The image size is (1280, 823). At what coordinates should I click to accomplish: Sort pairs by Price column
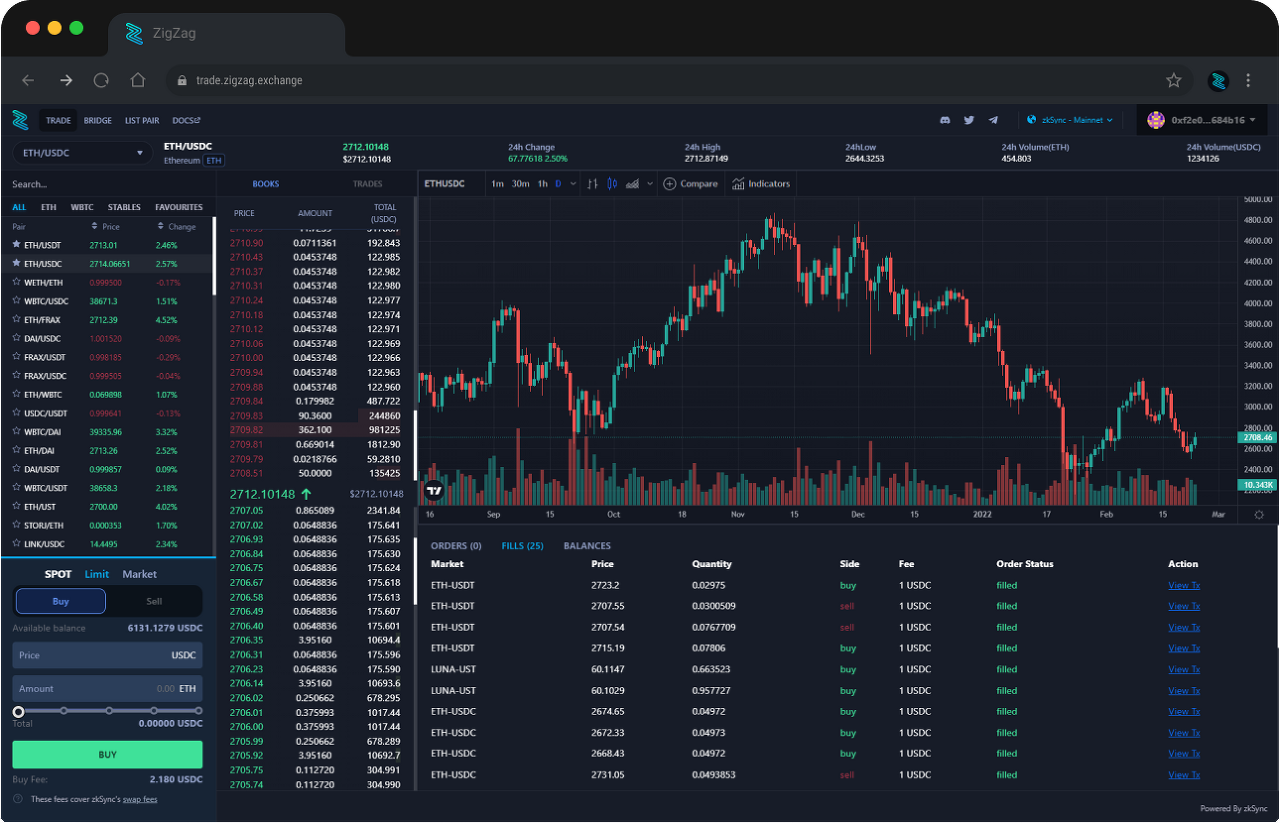pos(105,226)
